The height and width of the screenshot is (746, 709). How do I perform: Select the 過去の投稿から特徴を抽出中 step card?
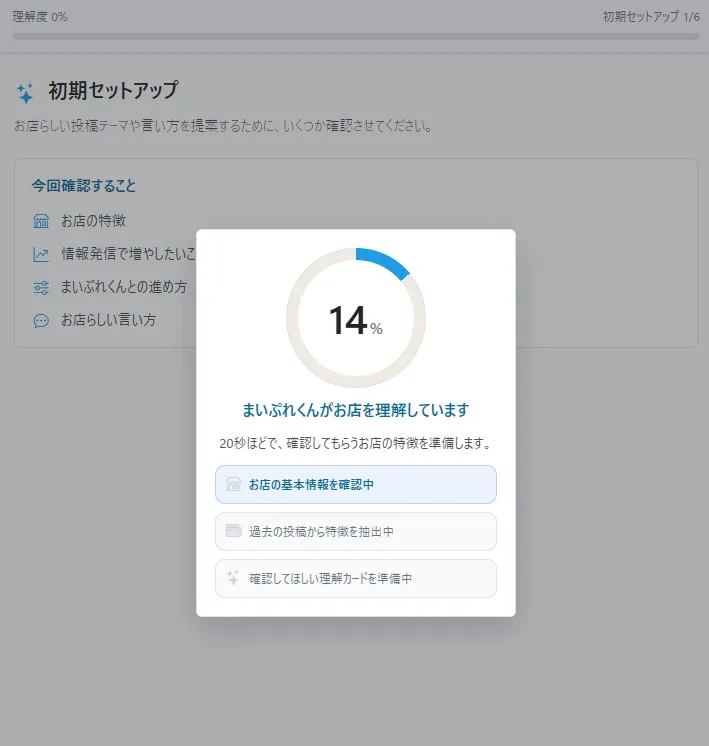pos(356,531)
